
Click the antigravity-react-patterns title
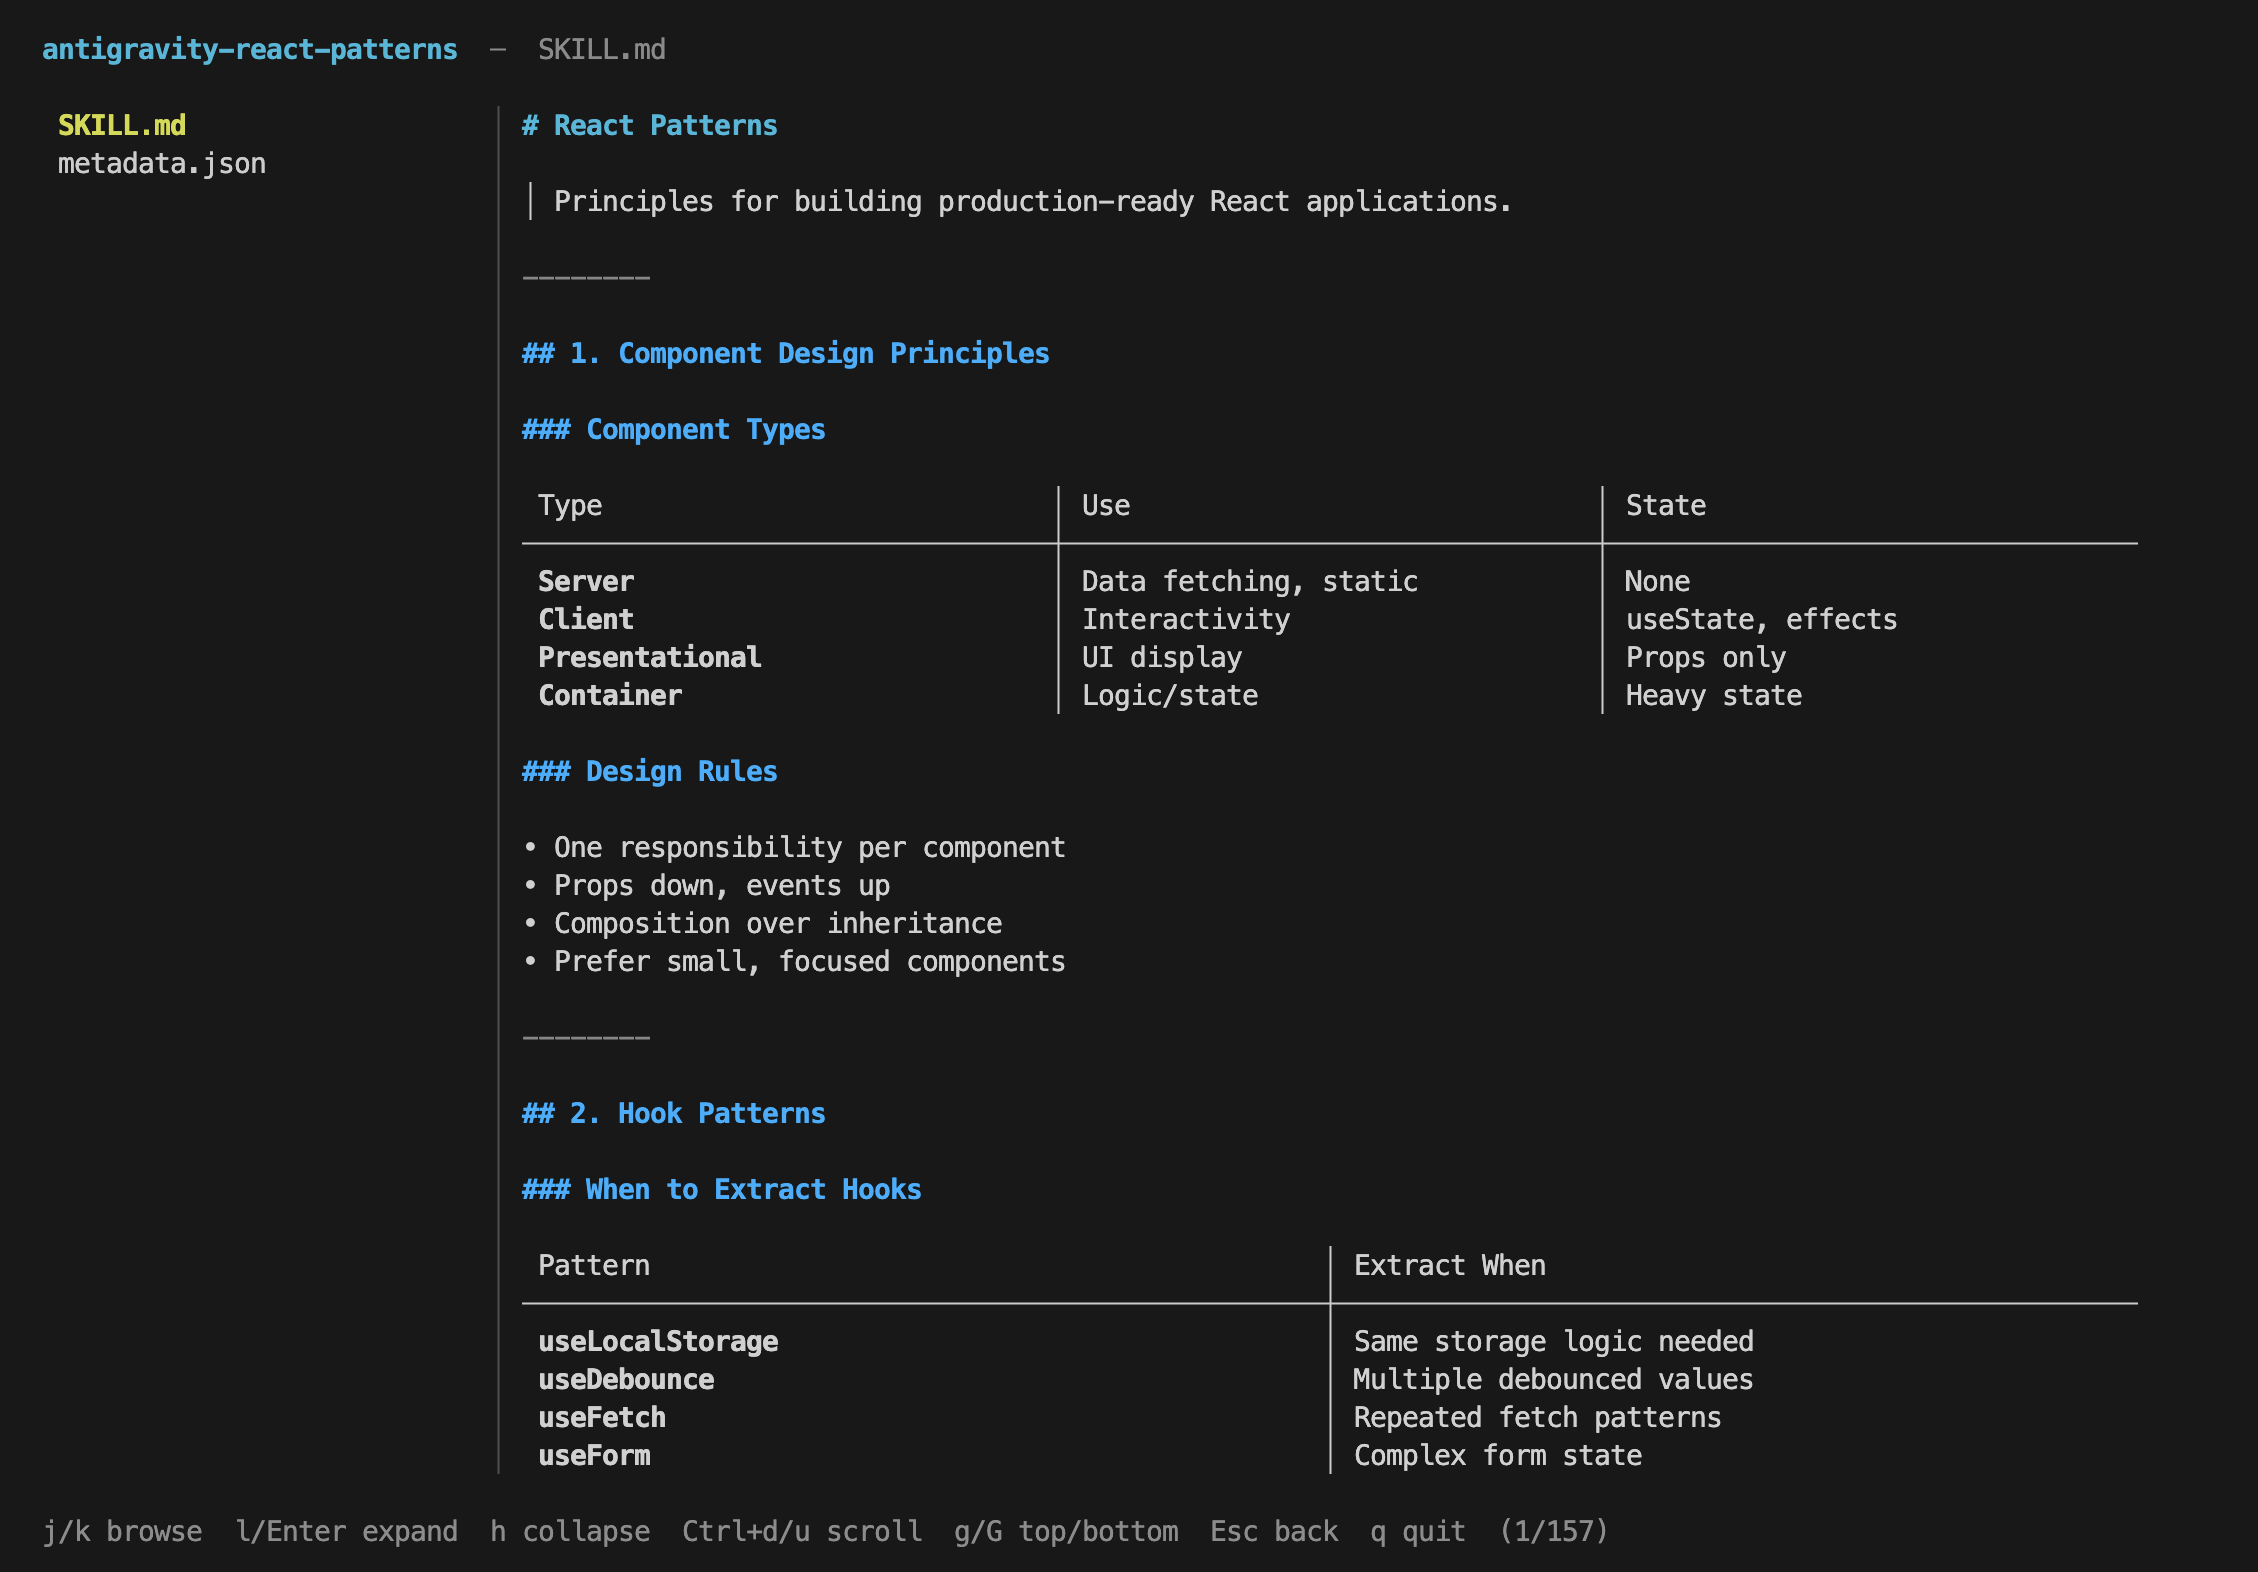pyautogui.click(x=250, y=48)
